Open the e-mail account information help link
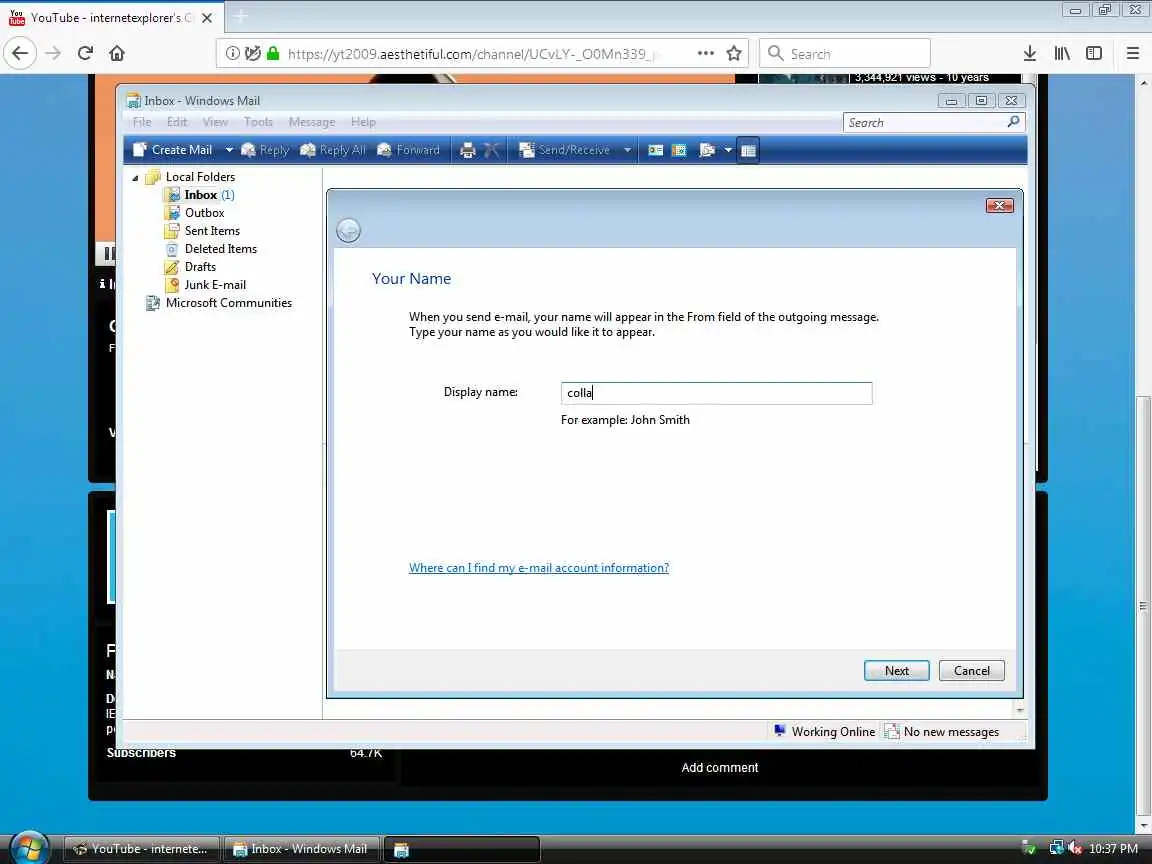The width and height of the screenshot is (1152, 864). (539, 568)
